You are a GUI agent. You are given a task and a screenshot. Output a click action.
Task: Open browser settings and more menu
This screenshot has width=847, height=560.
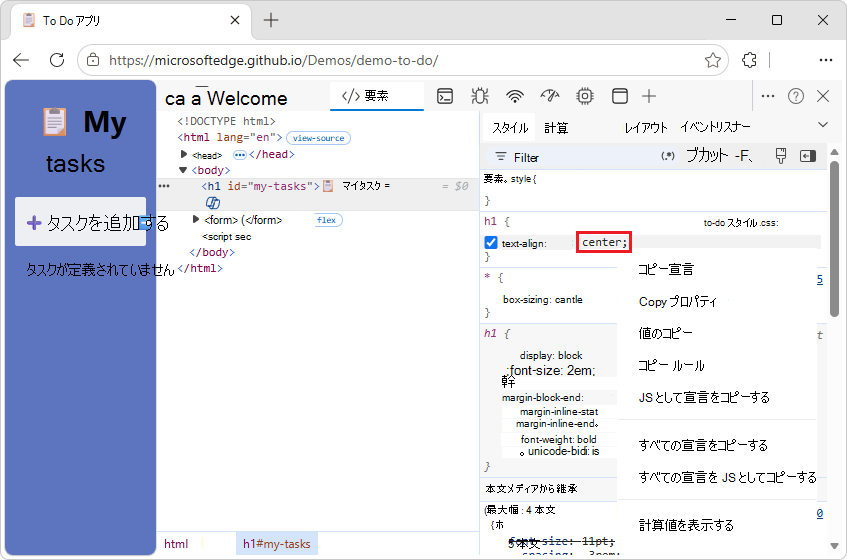click(x=825, y=60)
